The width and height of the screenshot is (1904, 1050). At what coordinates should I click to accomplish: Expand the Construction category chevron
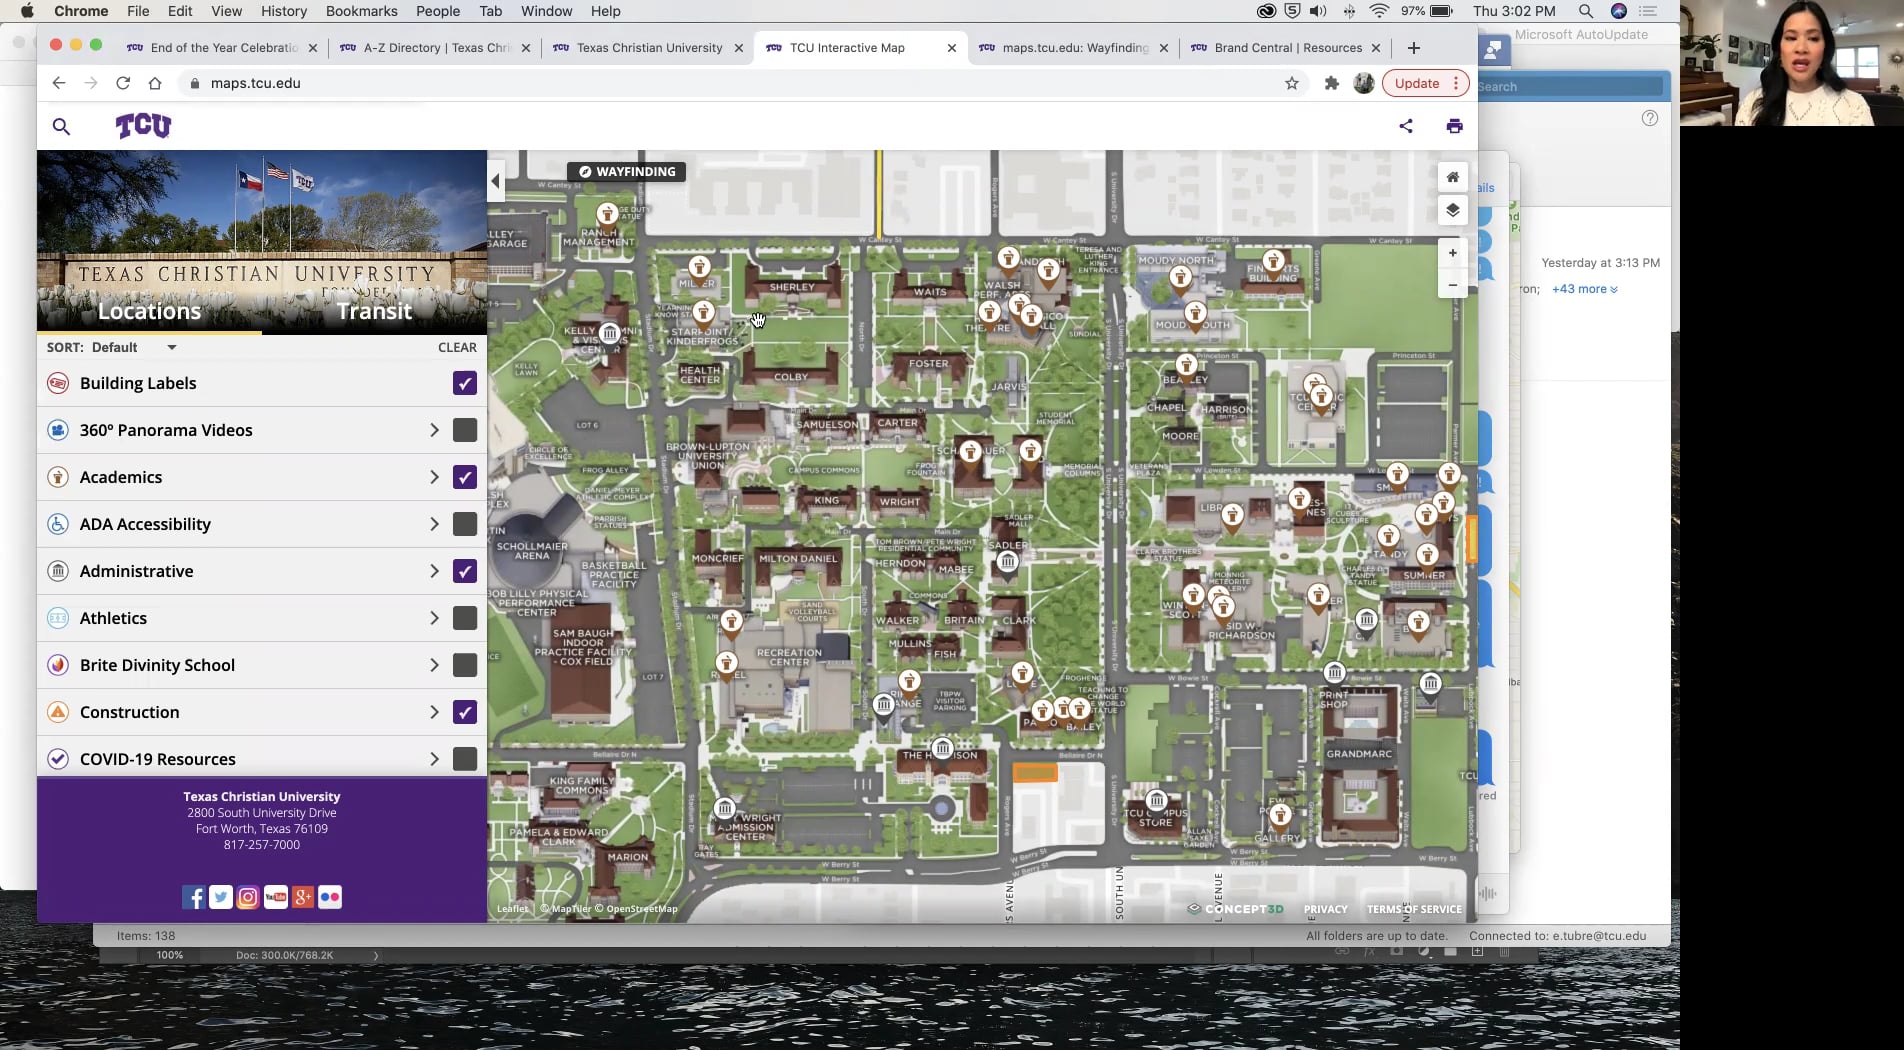click(434, 712)
